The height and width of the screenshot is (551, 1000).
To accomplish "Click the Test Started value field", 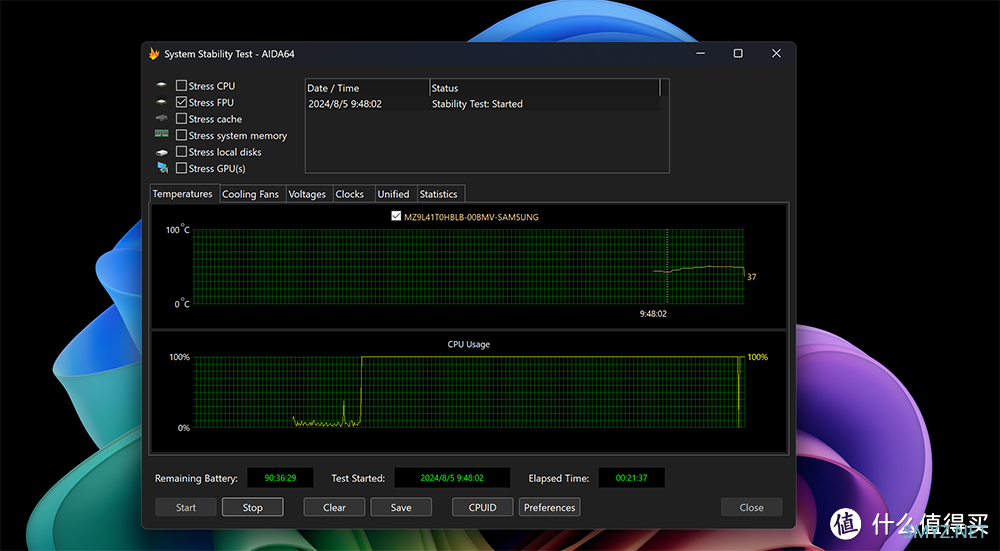I will coord(452,478).
